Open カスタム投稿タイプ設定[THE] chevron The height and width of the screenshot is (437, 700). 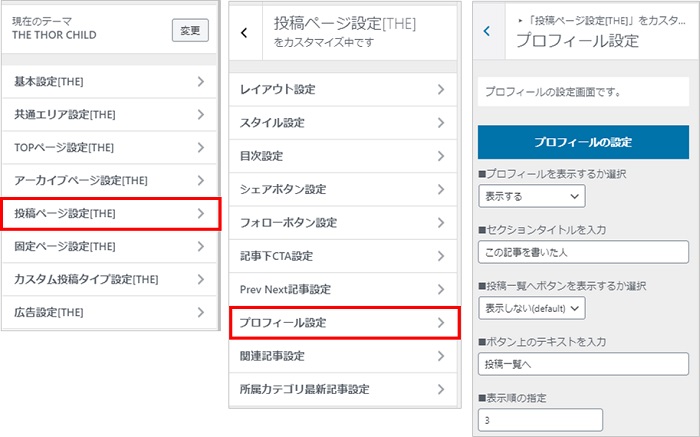coord(201,279)
